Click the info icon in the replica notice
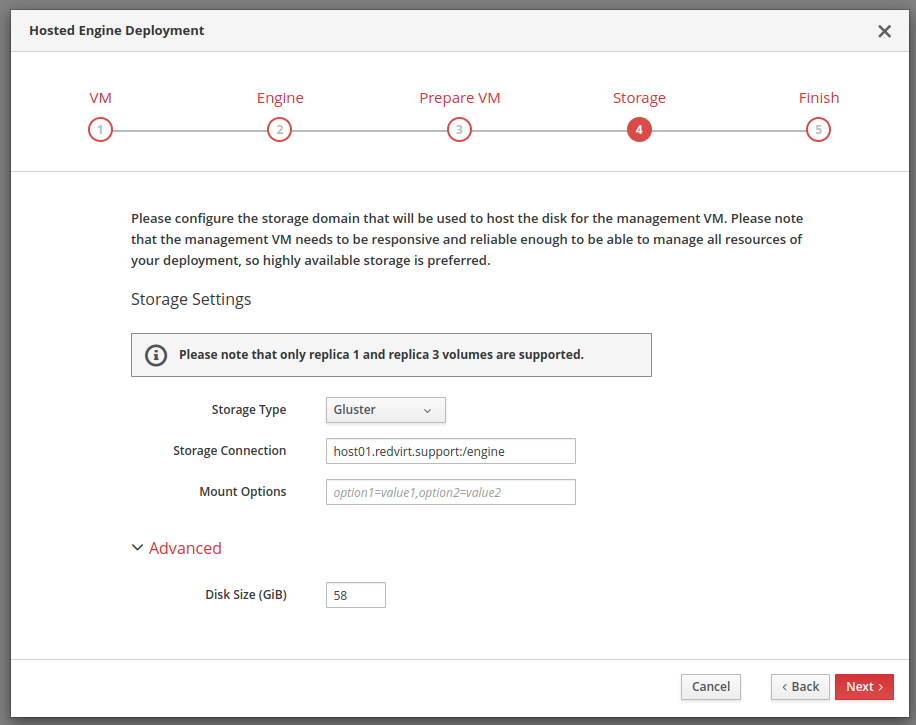The width and height of the screenshot is (916, 725). tap(156, 355)
